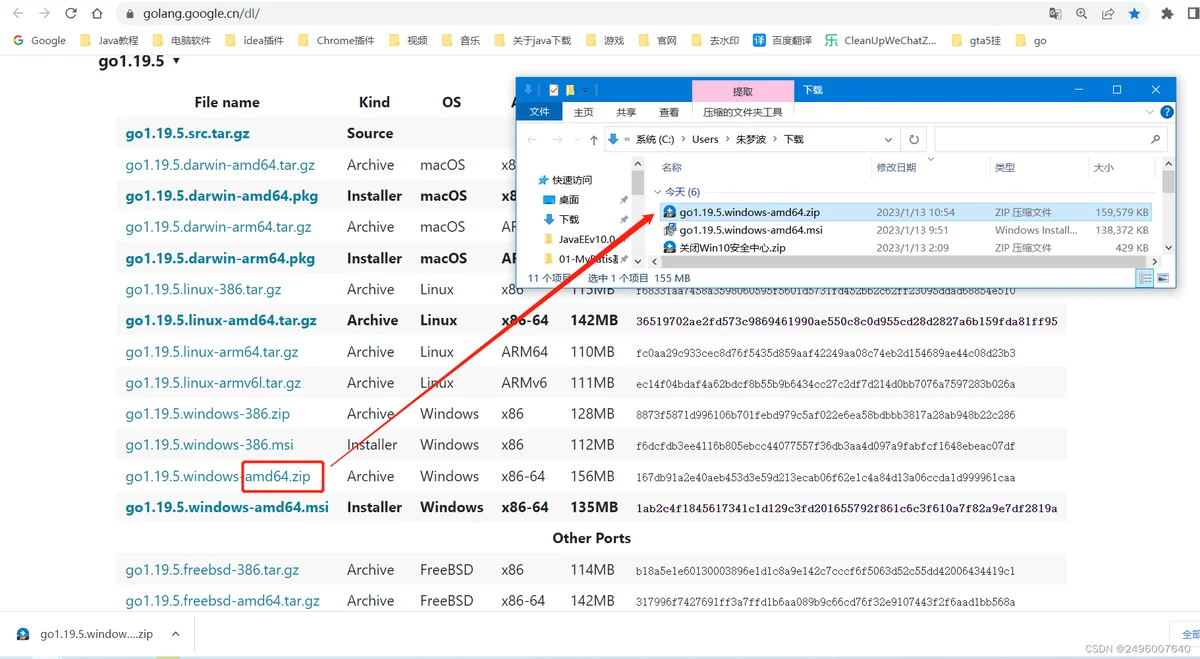The height and width of the screenshot is (659, 1200).
Task: Go to the browser home page
Action: point(96,14)
